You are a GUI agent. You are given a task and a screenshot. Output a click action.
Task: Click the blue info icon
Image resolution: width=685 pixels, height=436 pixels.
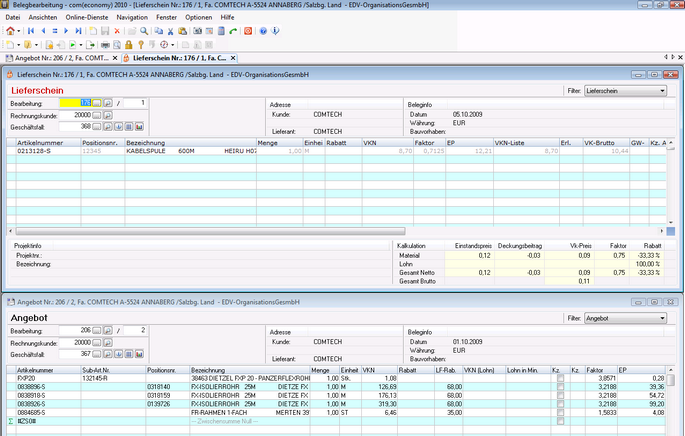(275, 31)
